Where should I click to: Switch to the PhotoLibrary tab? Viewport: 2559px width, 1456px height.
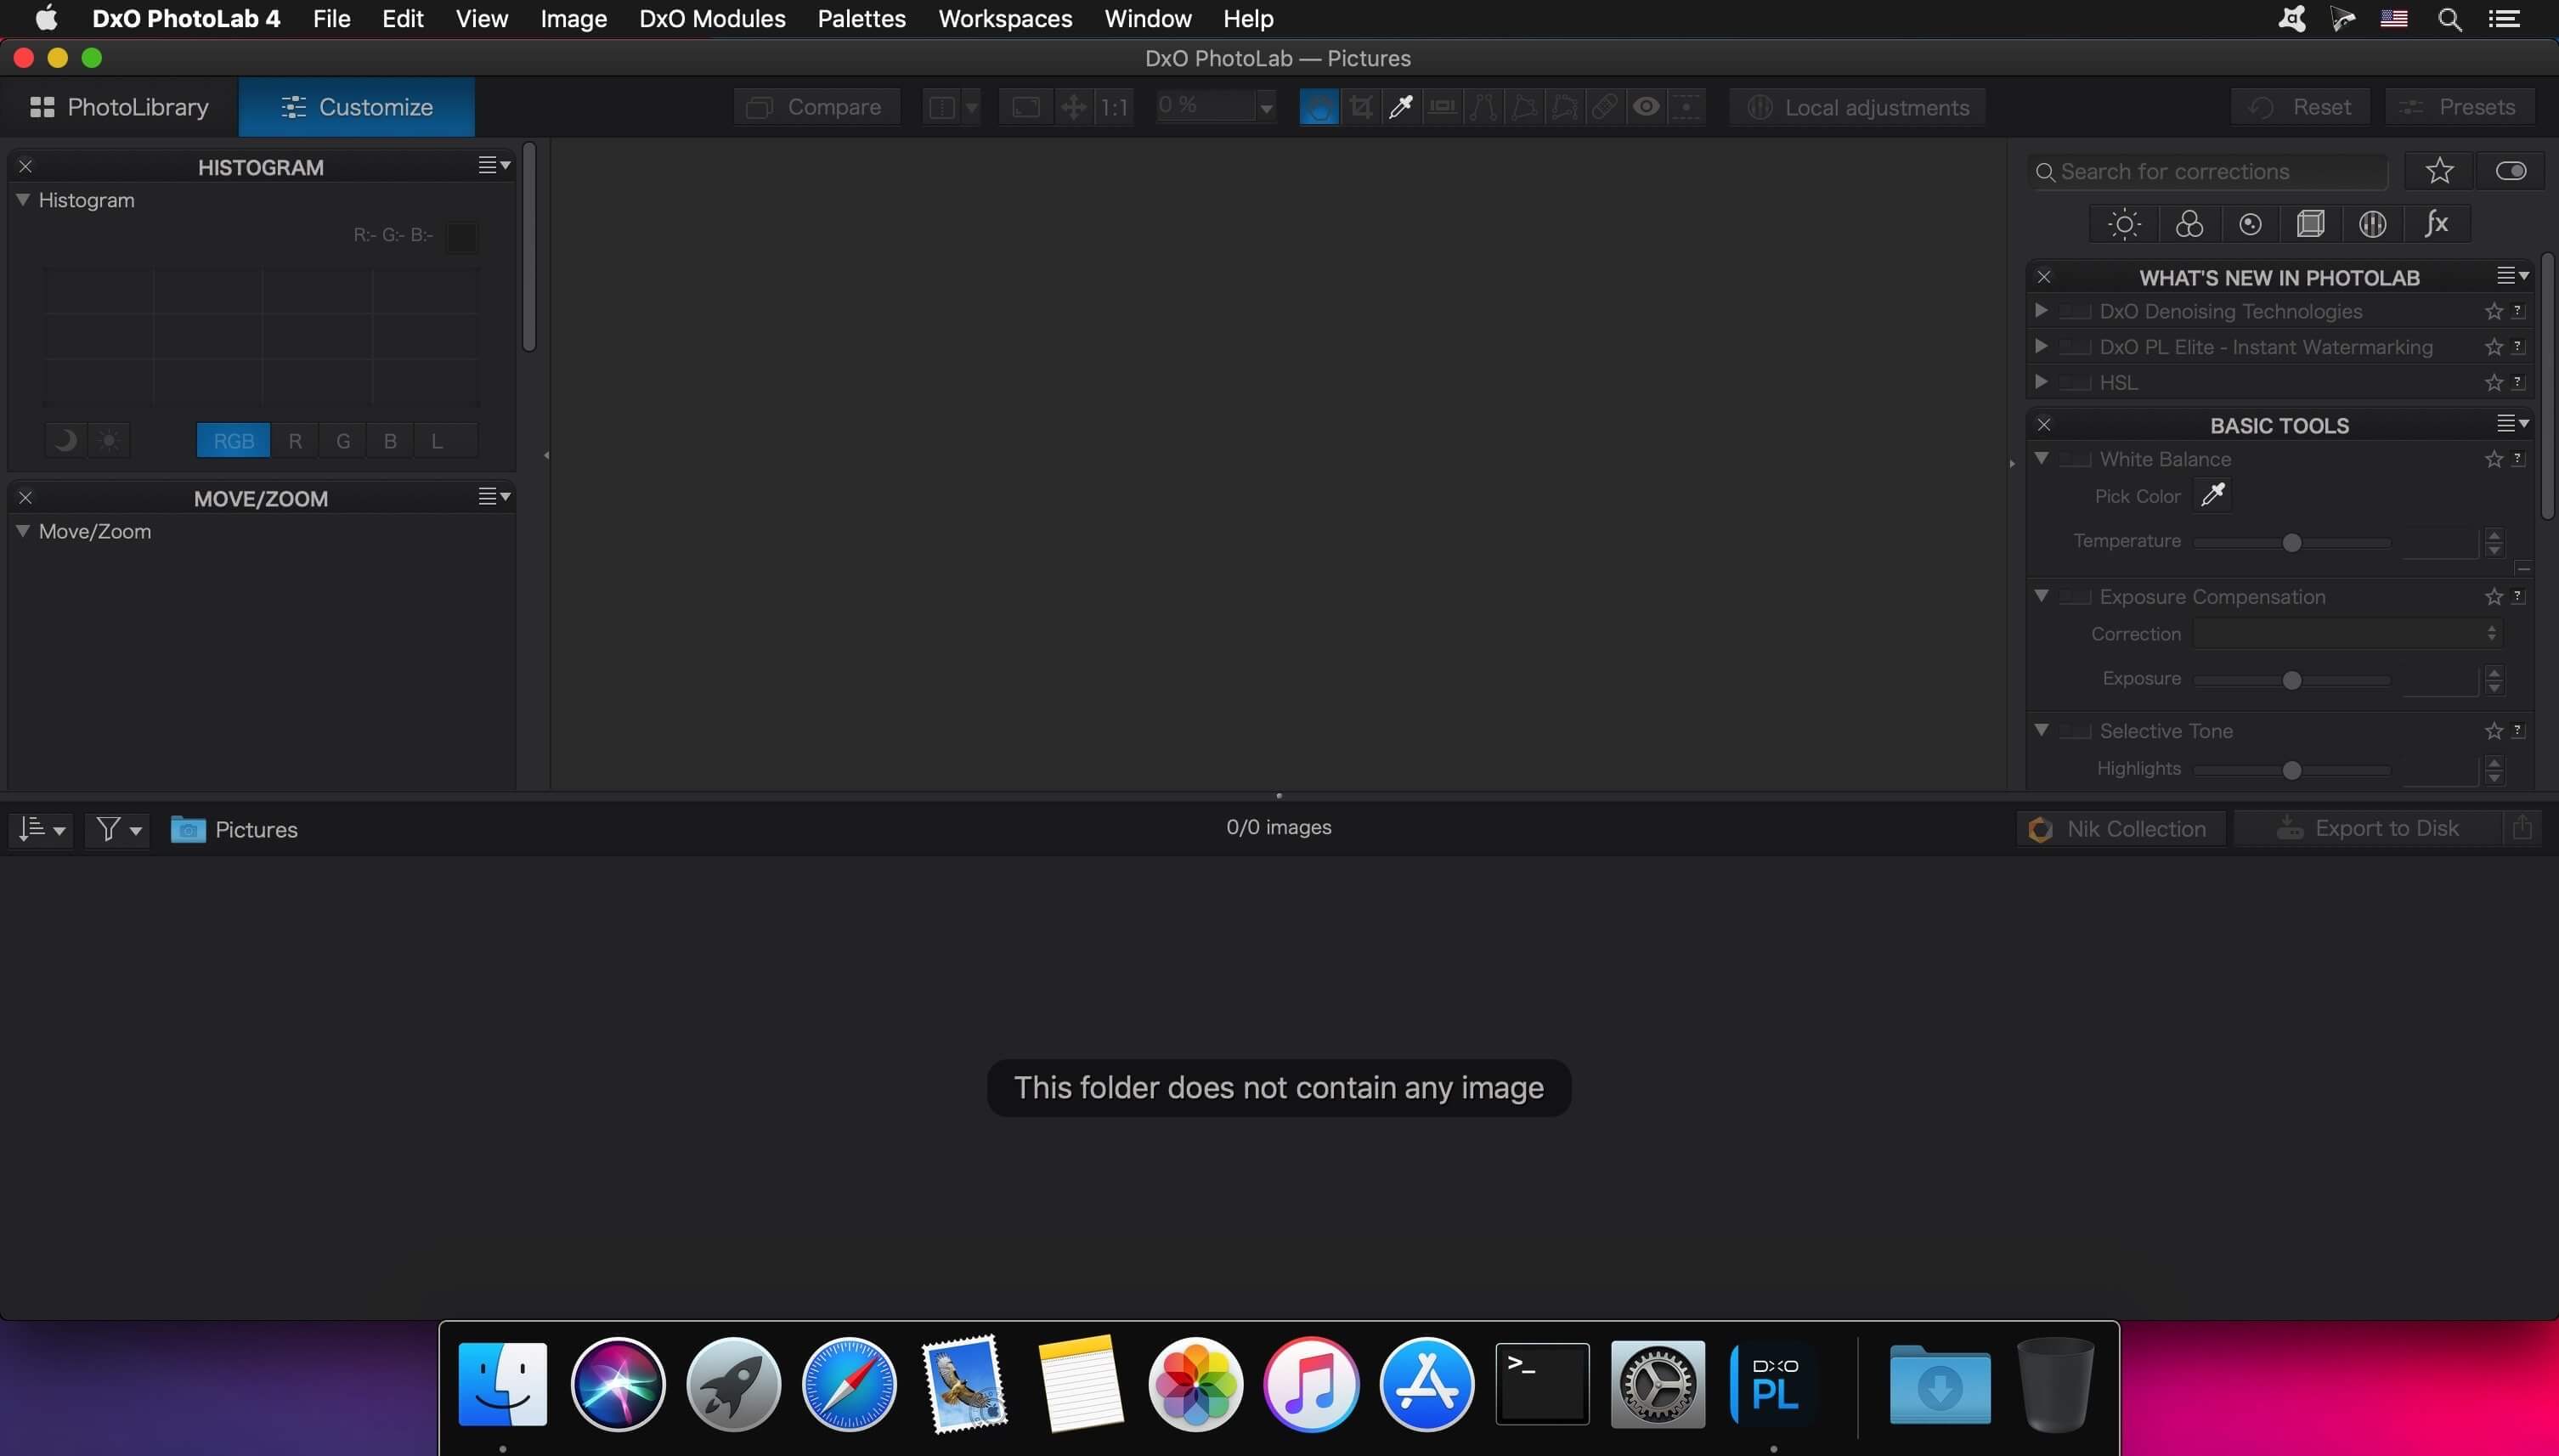pos(120,107)
